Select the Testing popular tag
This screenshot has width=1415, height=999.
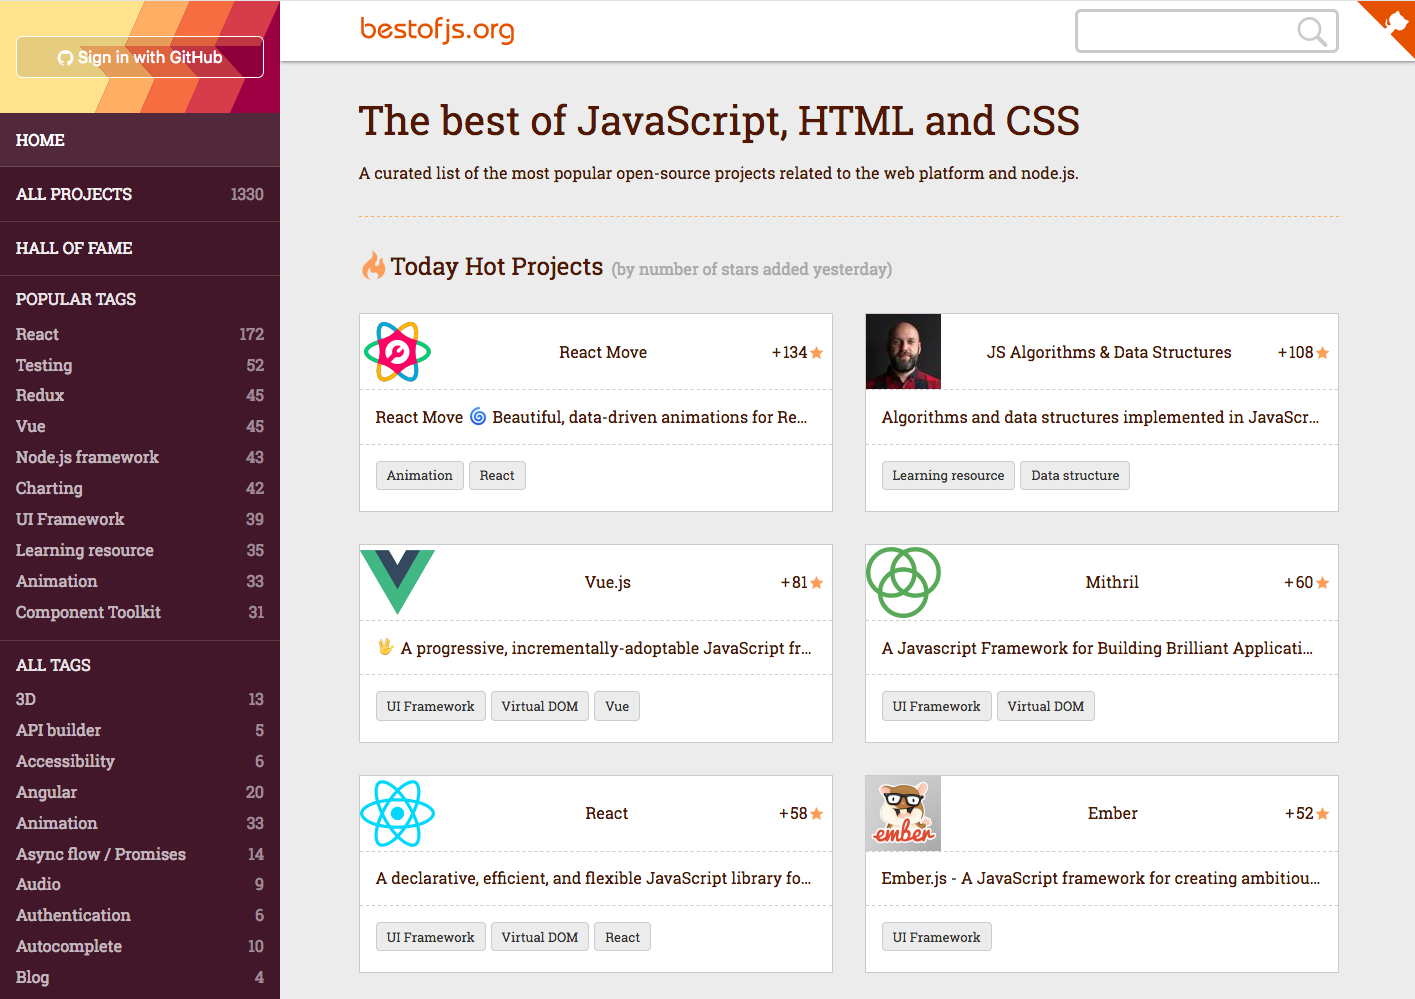tap(140, 365)
